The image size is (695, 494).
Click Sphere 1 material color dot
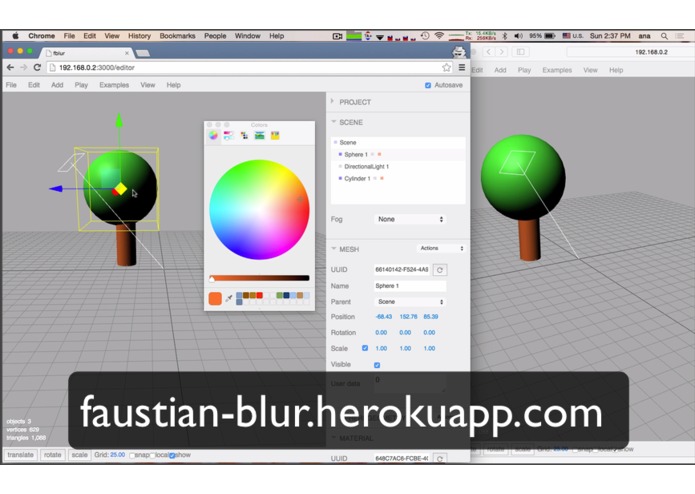(x=379, y=154)
